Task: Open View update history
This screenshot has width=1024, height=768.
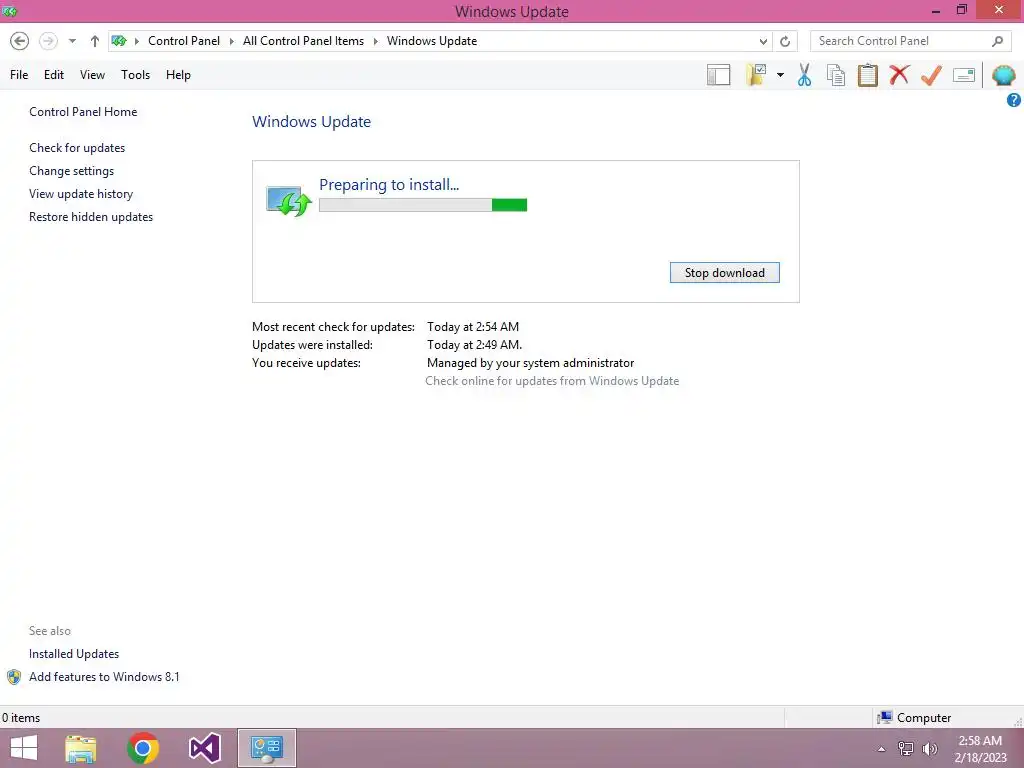Action: pos(81,194)
